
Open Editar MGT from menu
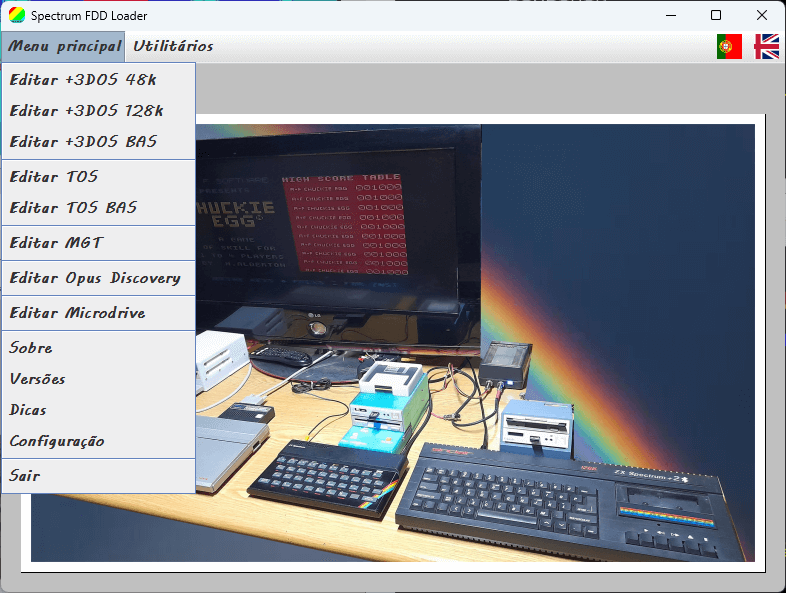pos(99,243)
